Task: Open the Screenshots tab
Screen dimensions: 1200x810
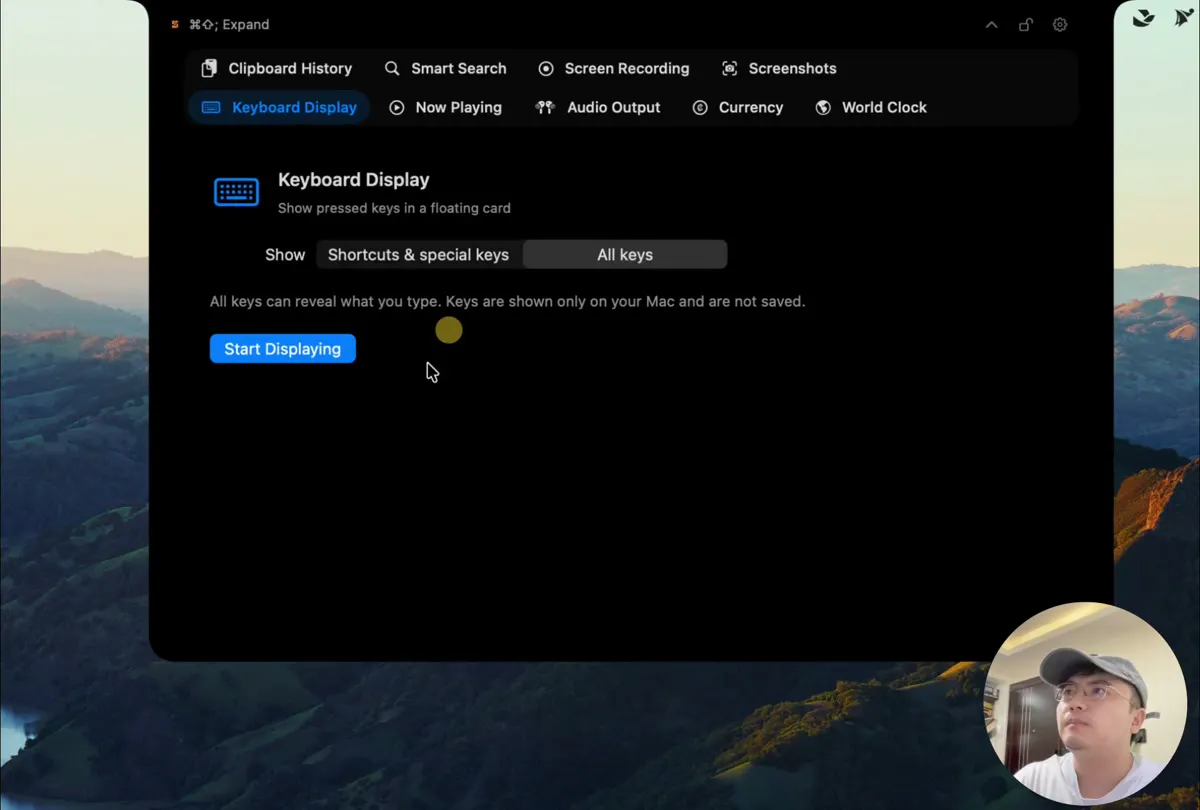Action: click(x=779, y=68)
